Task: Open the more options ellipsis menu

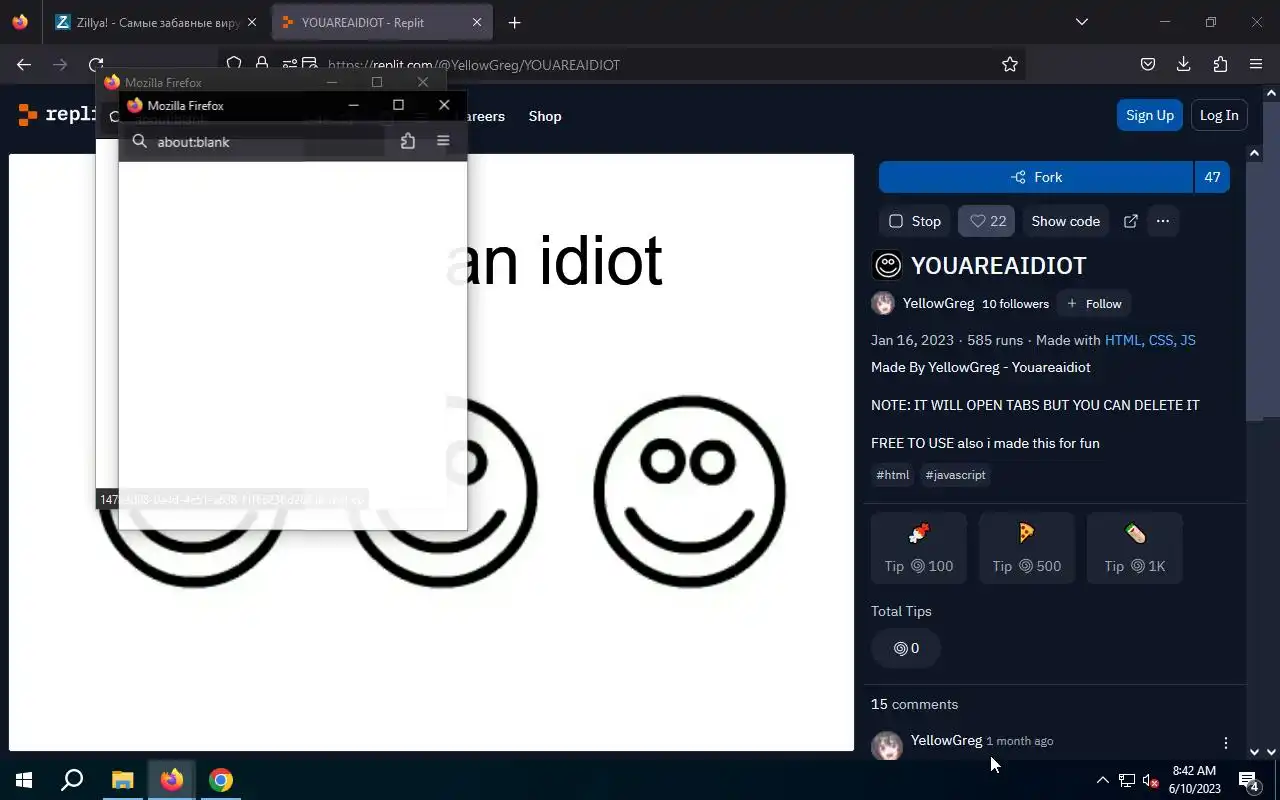Action: coord(1162,221)
